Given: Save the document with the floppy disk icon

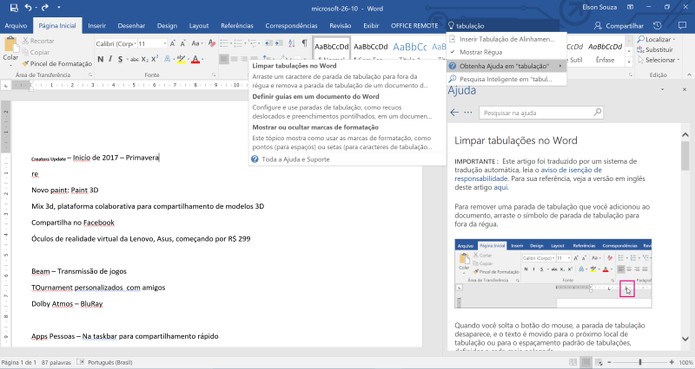Looking at the screenshot, I should (13, 8).
